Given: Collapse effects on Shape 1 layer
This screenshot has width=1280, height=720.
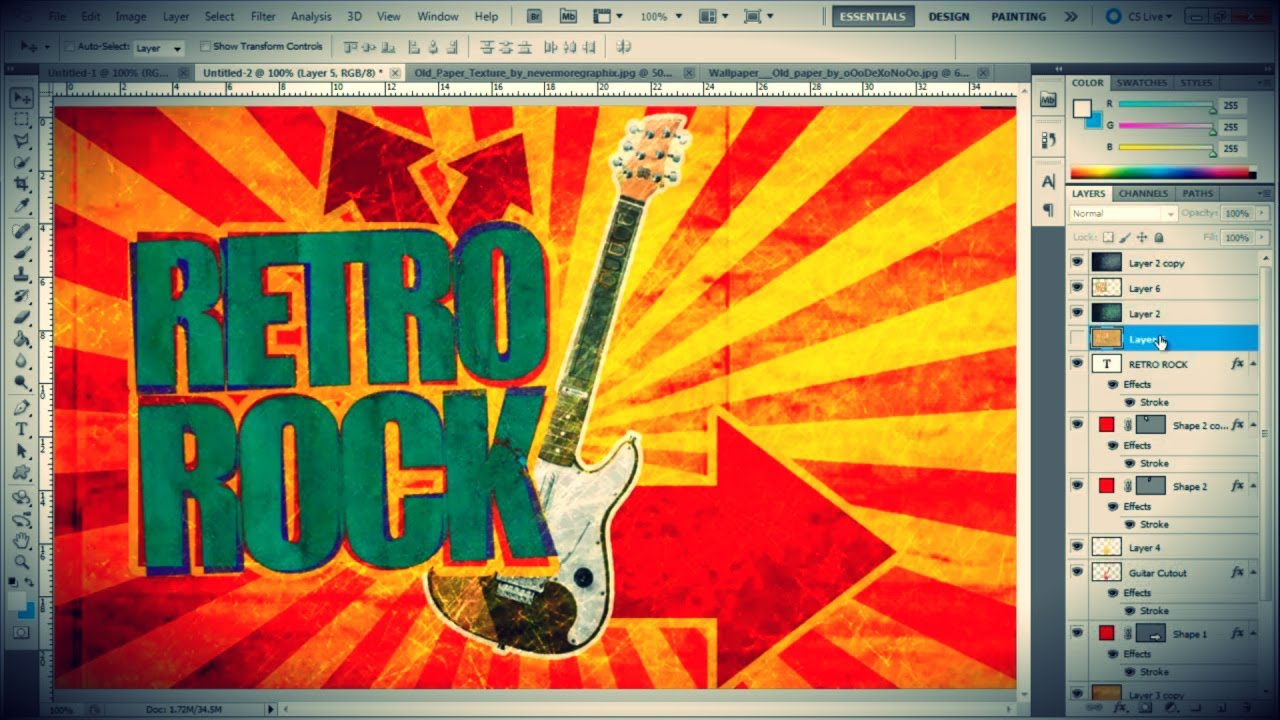Looking at the screenshot, I should (1253, 633).
